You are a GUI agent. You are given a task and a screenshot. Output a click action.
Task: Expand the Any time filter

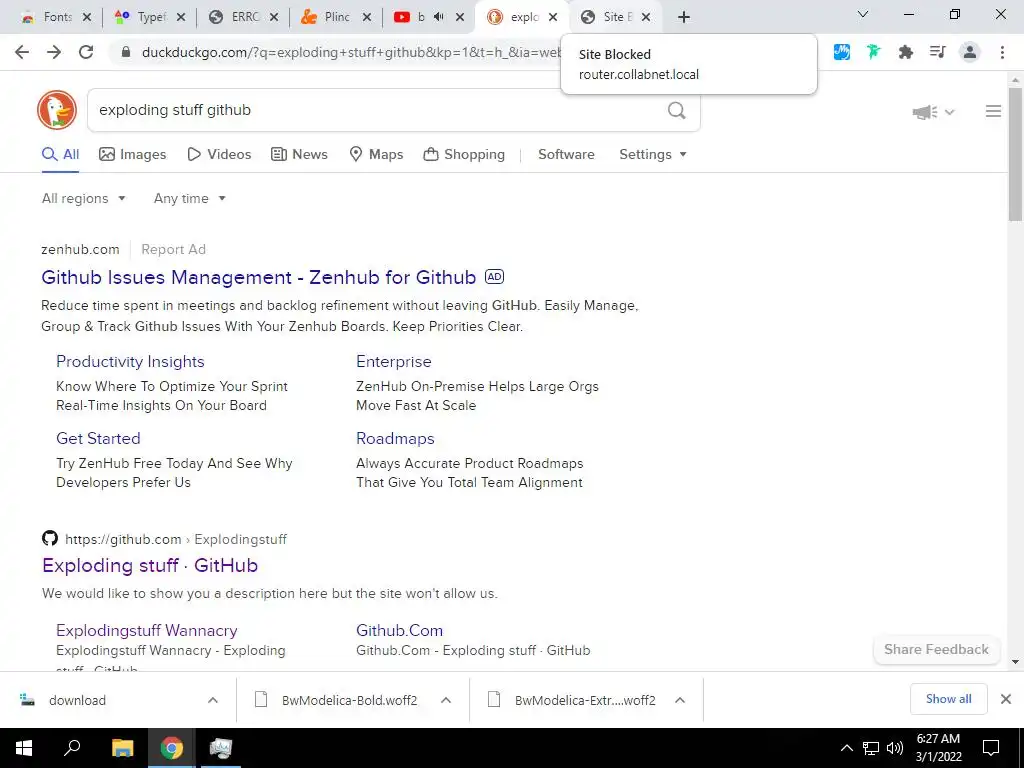point(190,199)
